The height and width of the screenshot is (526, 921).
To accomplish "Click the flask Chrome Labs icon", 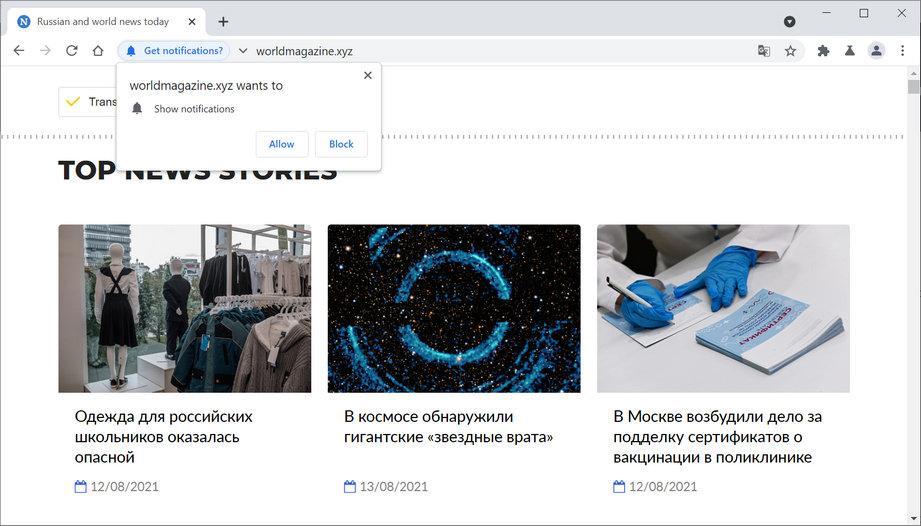I will (850, 51).
